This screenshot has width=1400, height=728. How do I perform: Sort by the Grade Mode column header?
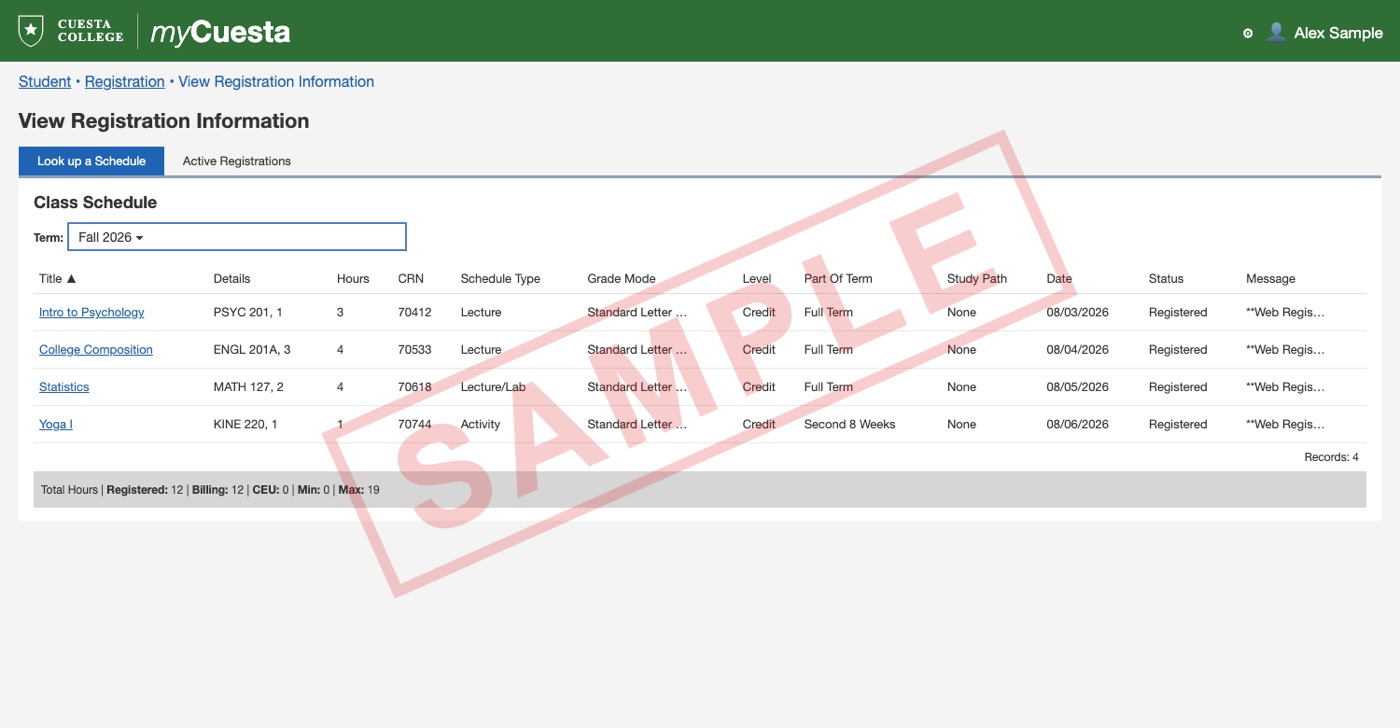pos(621,279)
